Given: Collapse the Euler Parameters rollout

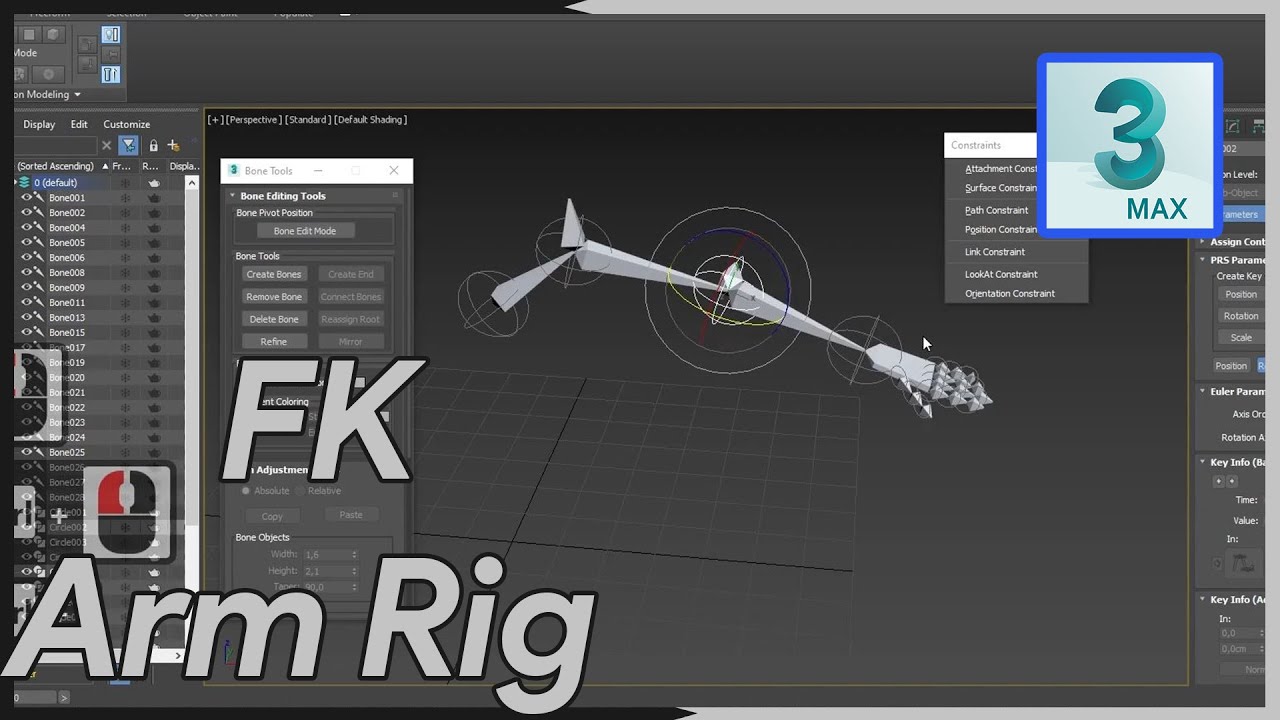Looking at the screenshot, I should pyautogui.click(x=1203, y=392).
